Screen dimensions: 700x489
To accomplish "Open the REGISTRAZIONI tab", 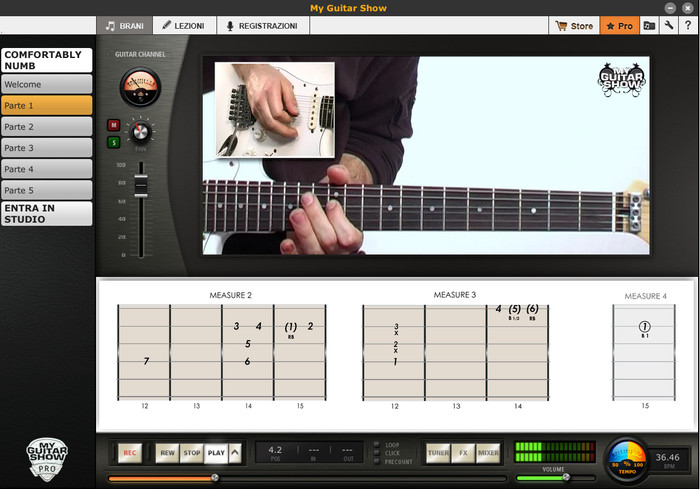I will click(263, 26).
